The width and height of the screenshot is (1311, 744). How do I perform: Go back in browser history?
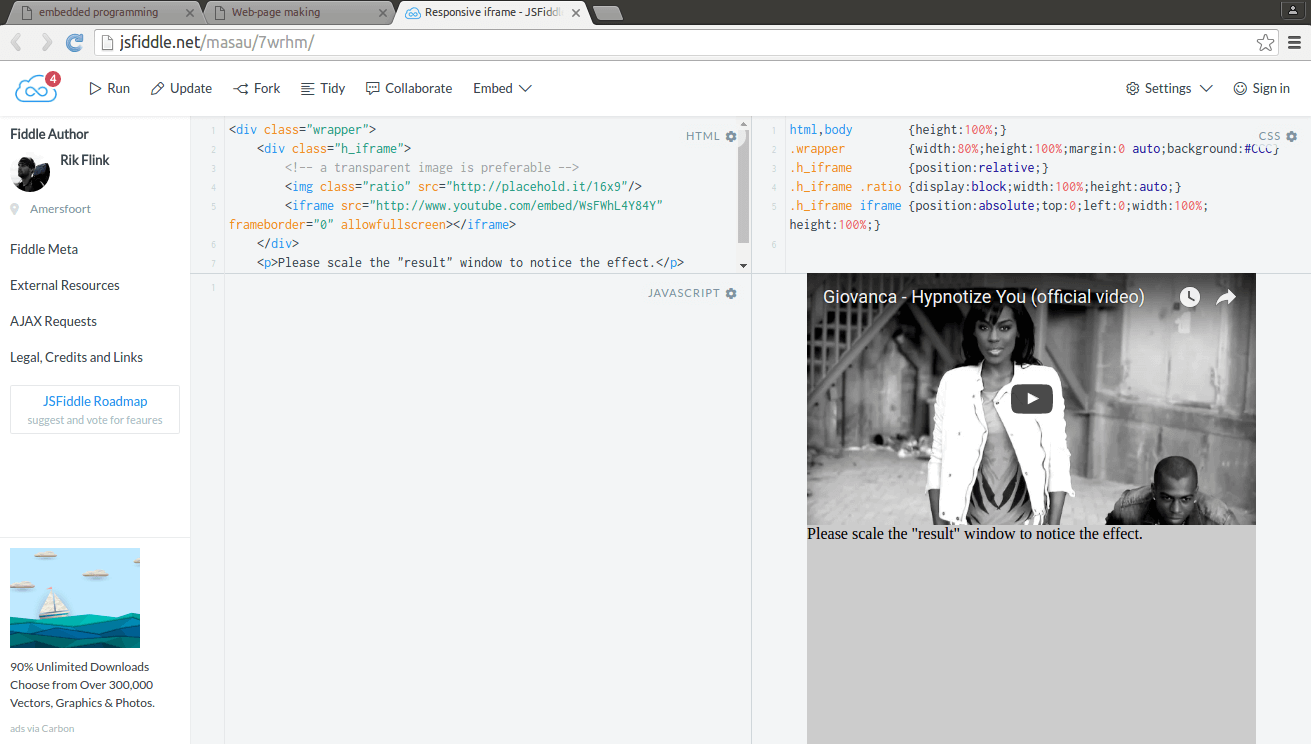click(17, 42)
